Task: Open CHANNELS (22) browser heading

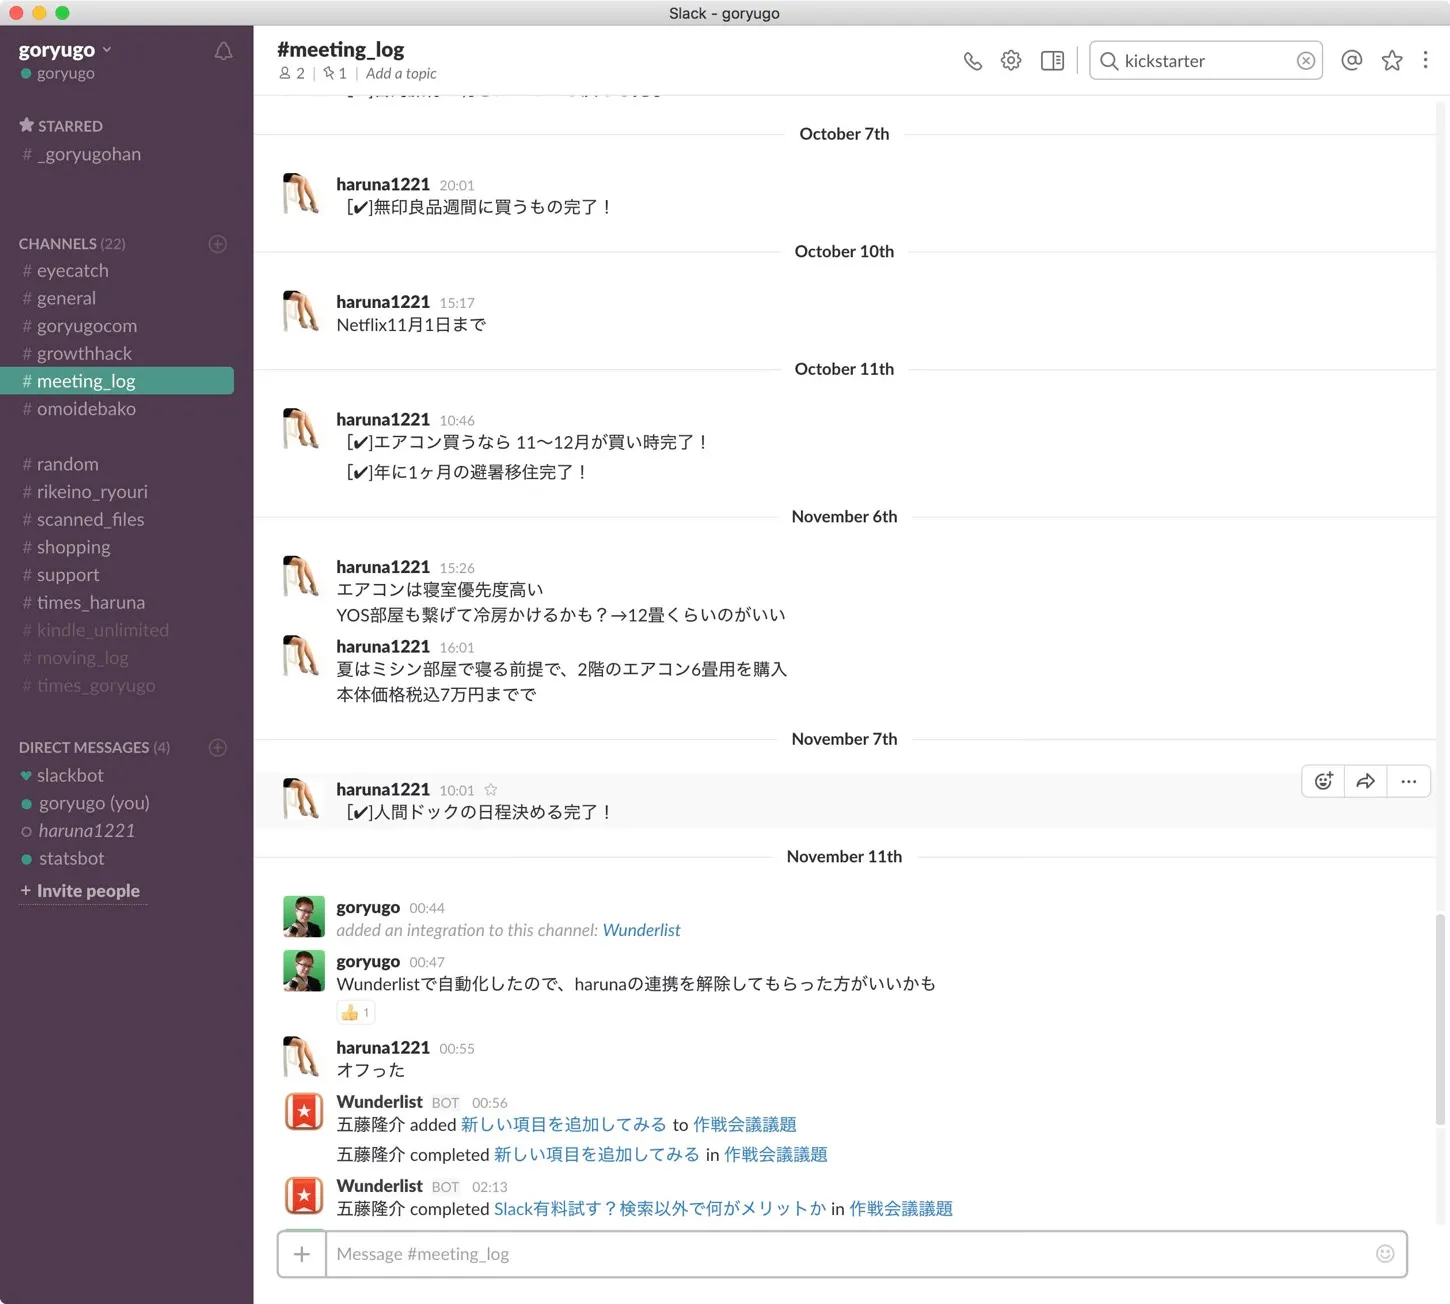Action: click(x=72, y=244)
